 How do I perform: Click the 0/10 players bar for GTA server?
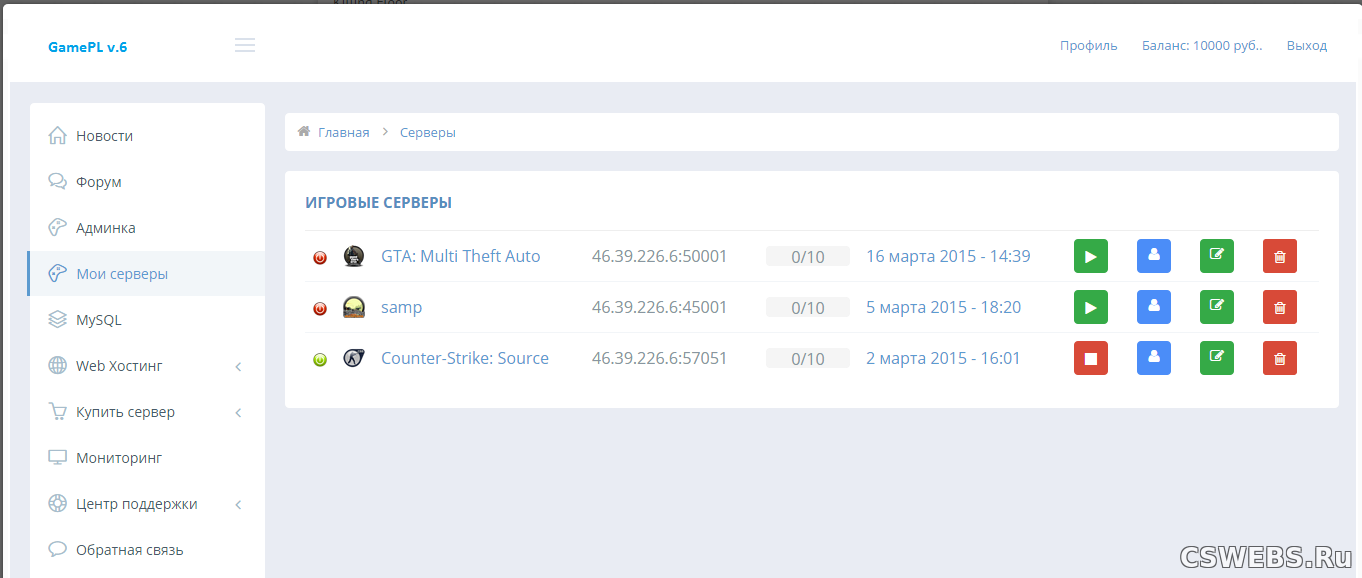pyautogui.click(x=808, y=257)
